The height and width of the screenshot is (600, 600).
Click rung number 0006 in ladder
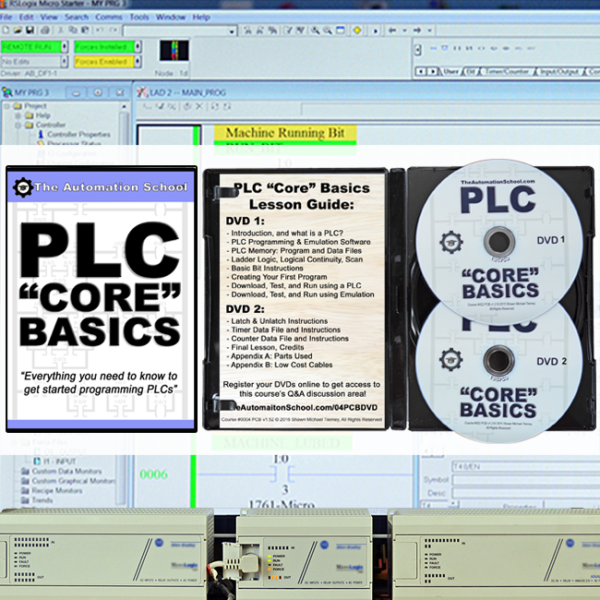[x=153, y=474]
